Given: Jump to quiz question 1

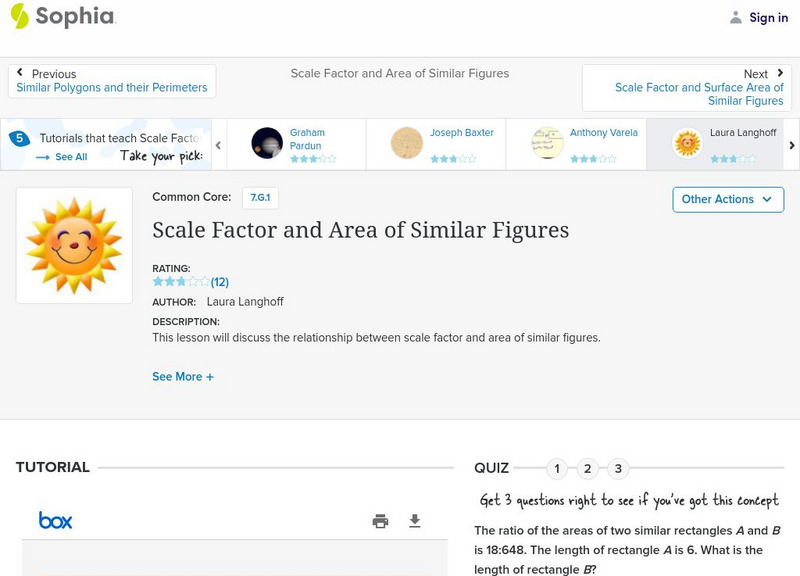Looking at the screenshot, I should coord(557,468).
